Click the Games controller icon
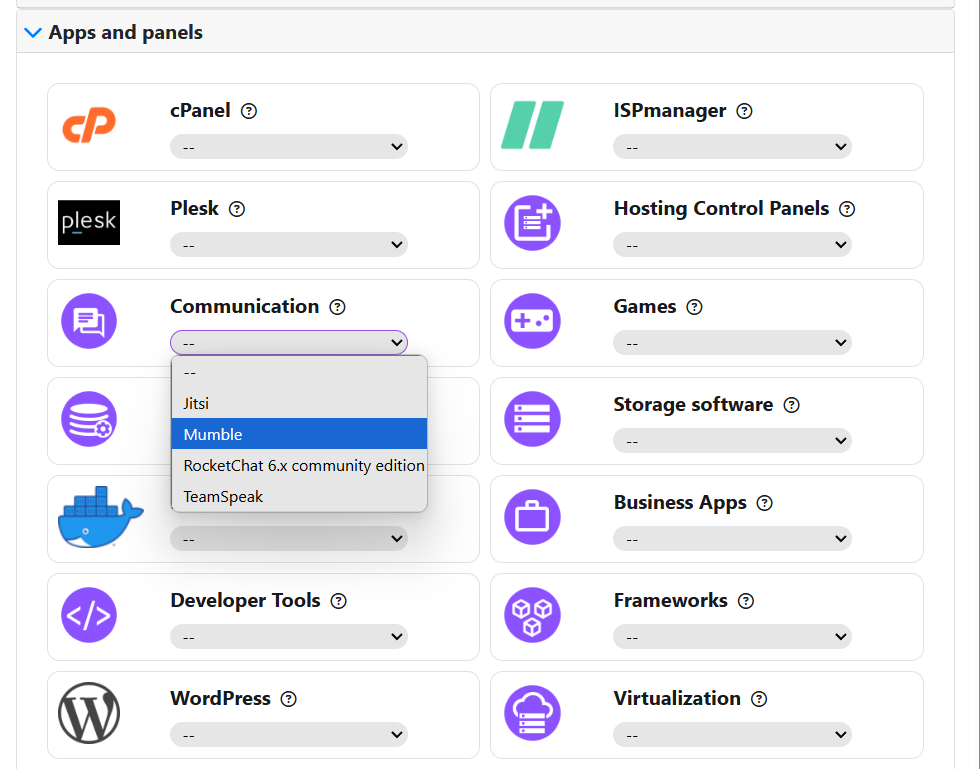The image size is (980, 769). tap(532, 321)
